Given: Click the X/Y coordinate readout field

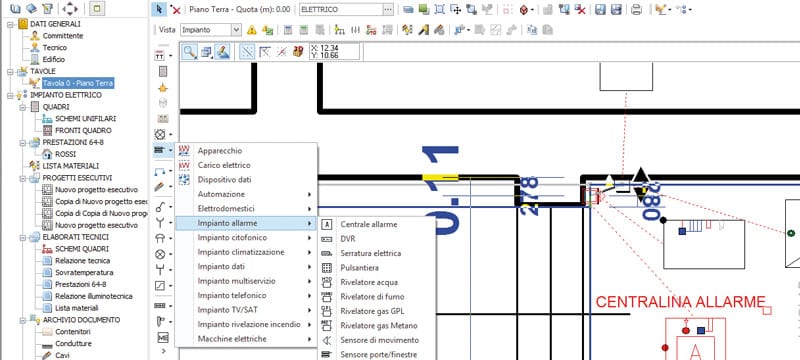Looking at the screenshot, I should click(334, 52).
